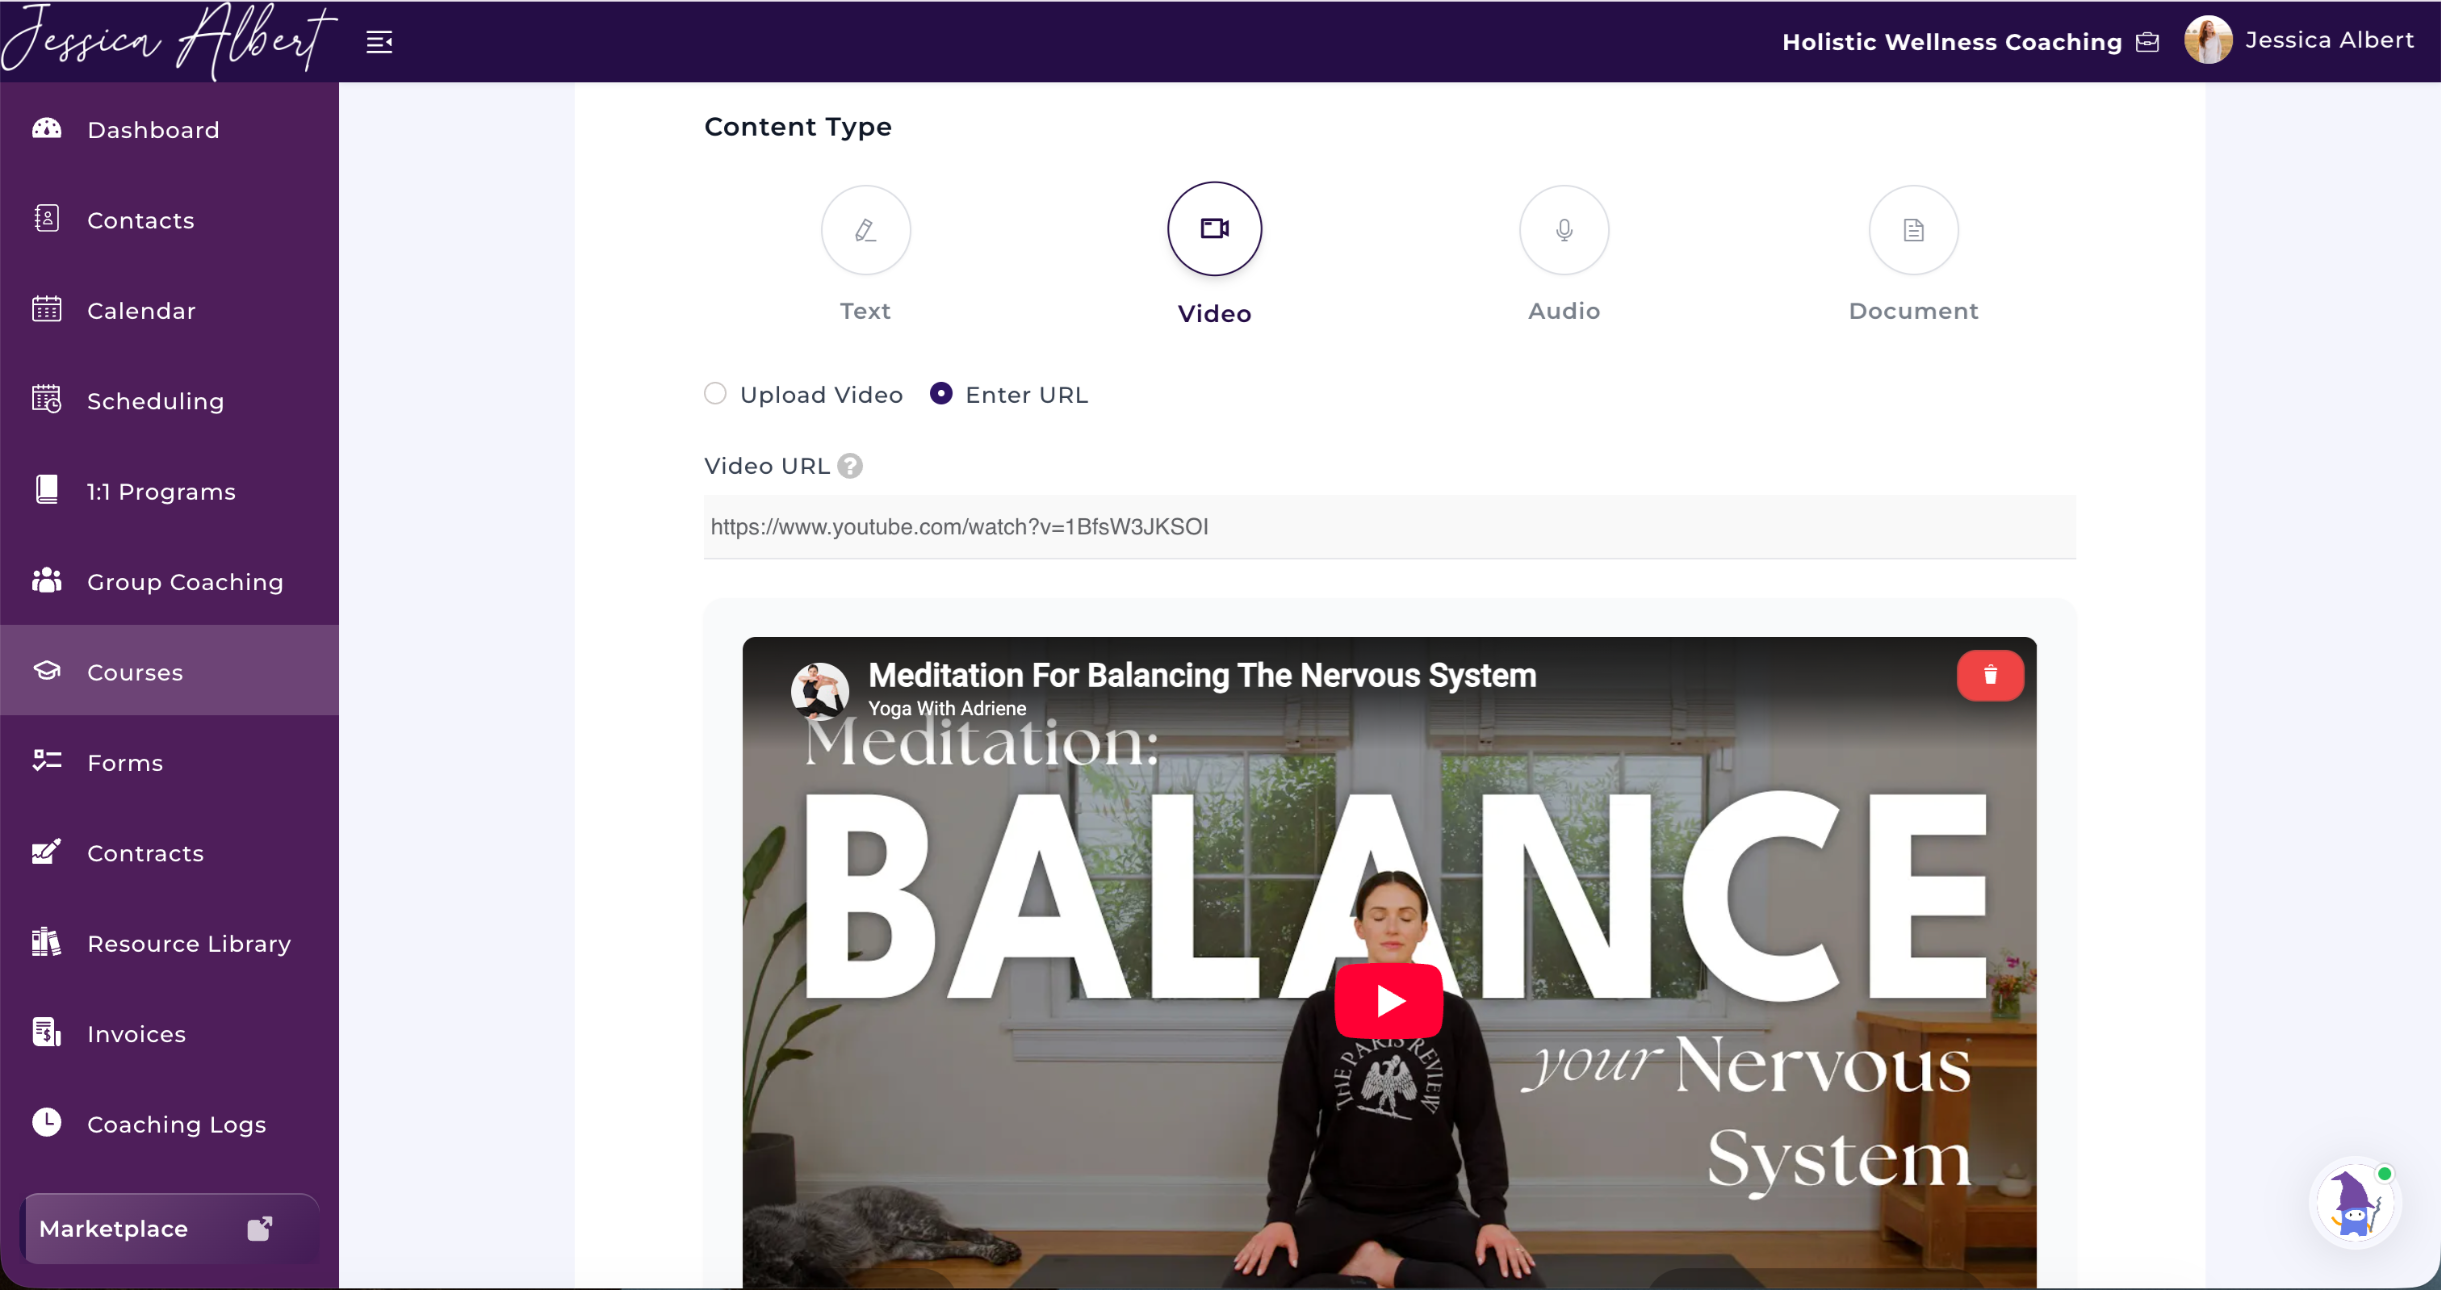Click the Video URL help question mark
The image size is (2441, 1290).
click(850, 466)
